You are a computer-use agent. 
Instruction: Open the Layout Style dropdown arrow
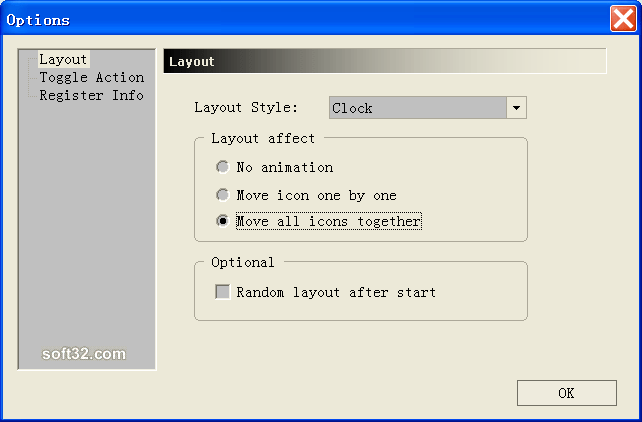point(516,108)
